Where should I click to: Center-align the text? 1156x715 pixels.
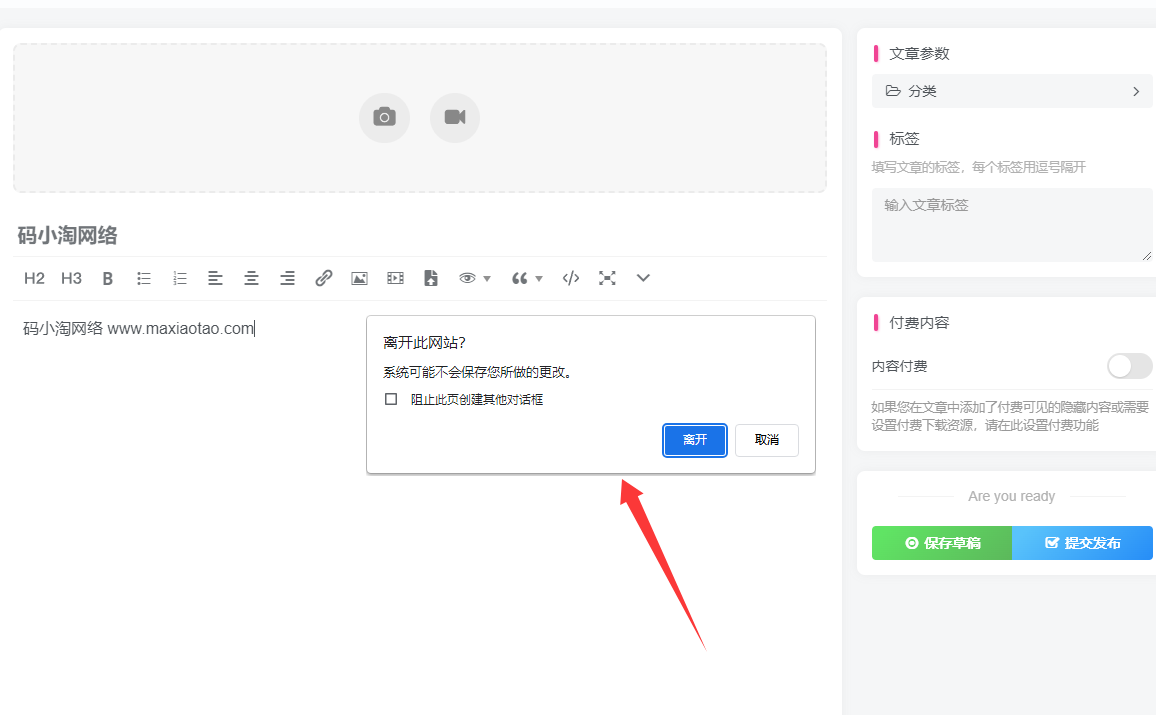(252, 278)
